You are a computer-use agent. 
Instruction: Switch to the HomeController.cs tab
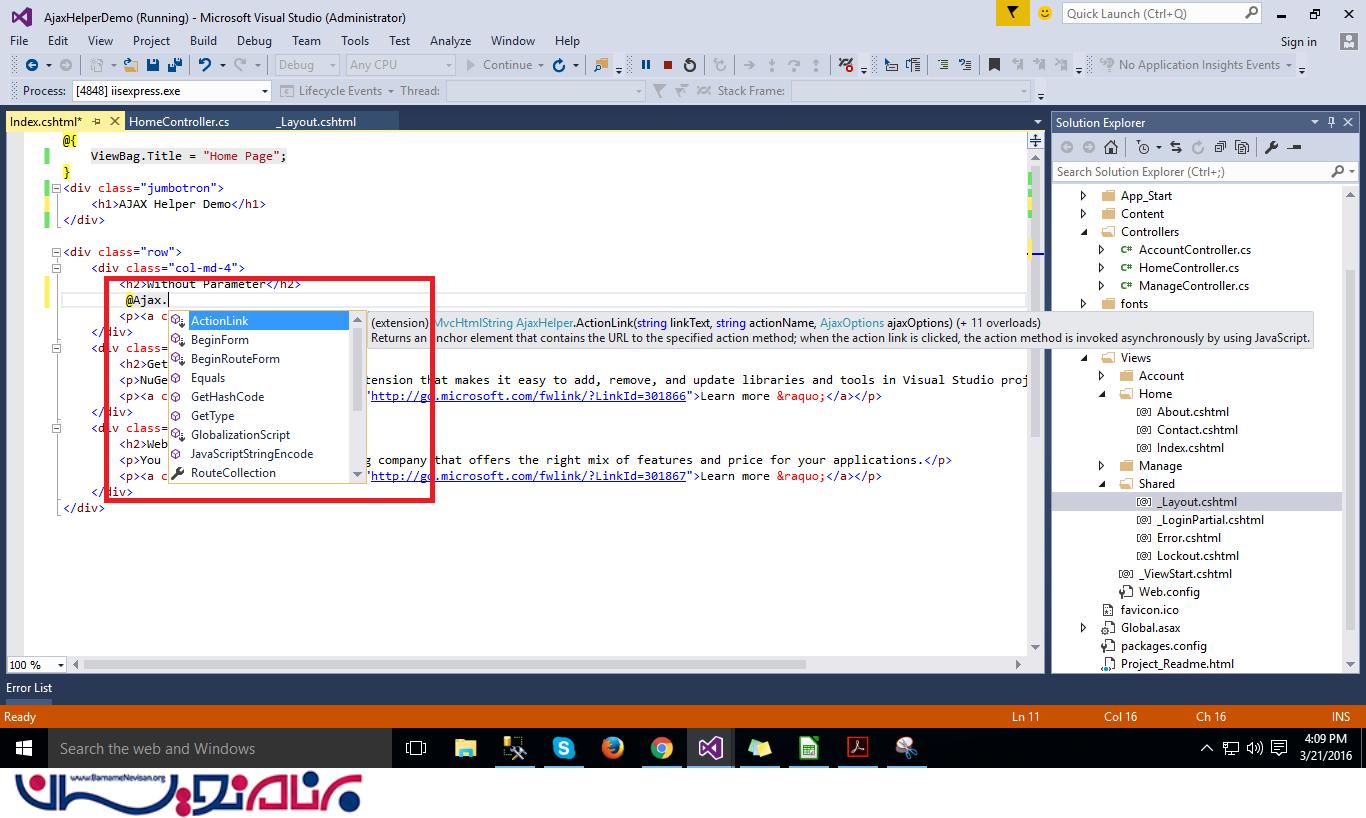(x=179, y=121)
